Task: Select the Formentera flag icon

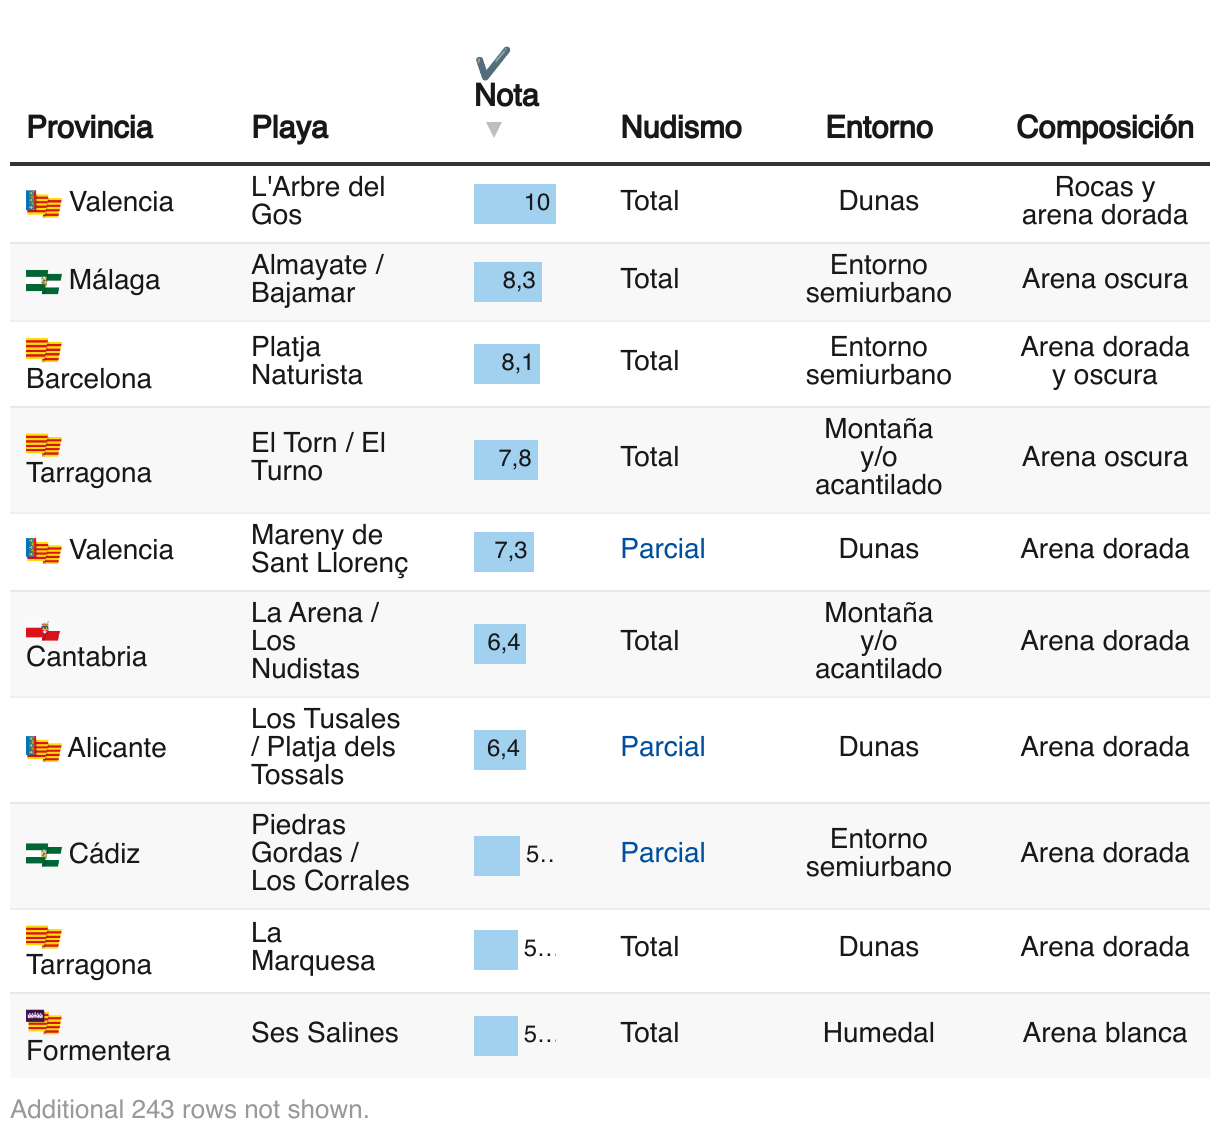Action: tap(43, 1021)
